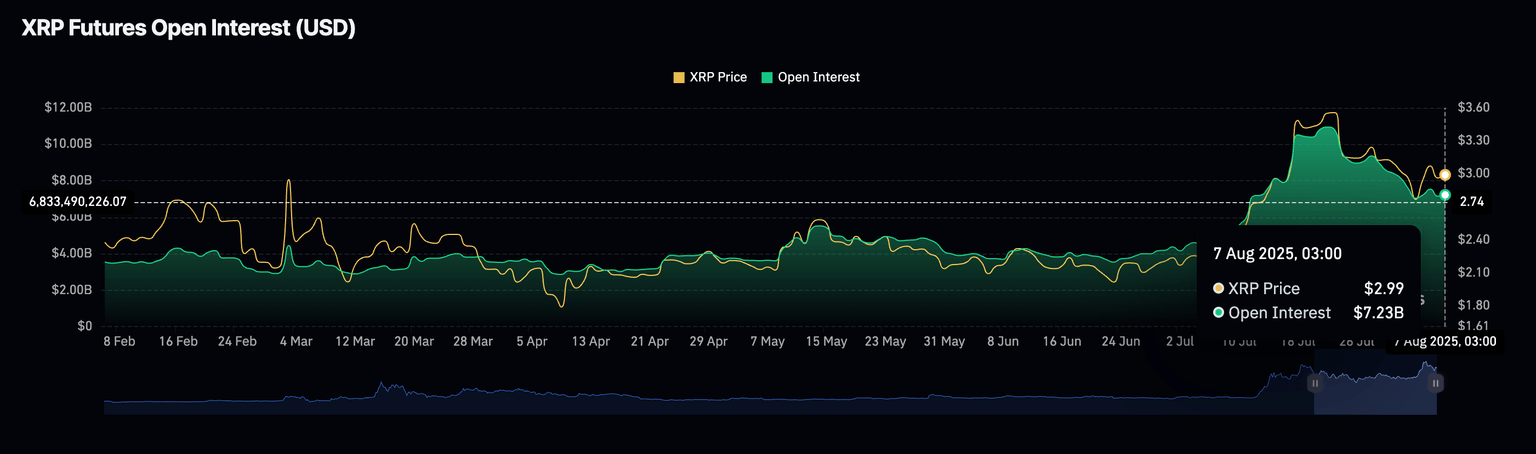Click the tooltip date 7 Aug 2025 header

point(1277,253)
